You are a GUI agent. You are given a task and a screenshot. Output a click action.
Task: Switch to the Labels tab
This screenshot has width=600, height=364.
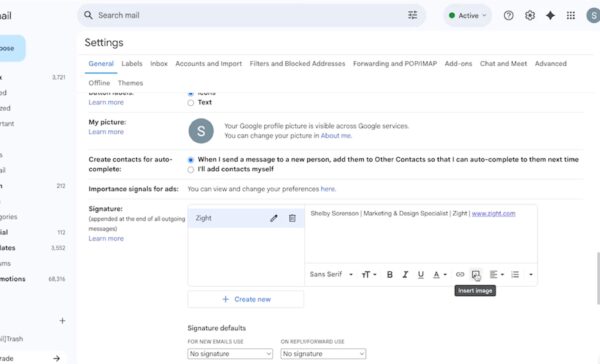click(x=132, y=64)
